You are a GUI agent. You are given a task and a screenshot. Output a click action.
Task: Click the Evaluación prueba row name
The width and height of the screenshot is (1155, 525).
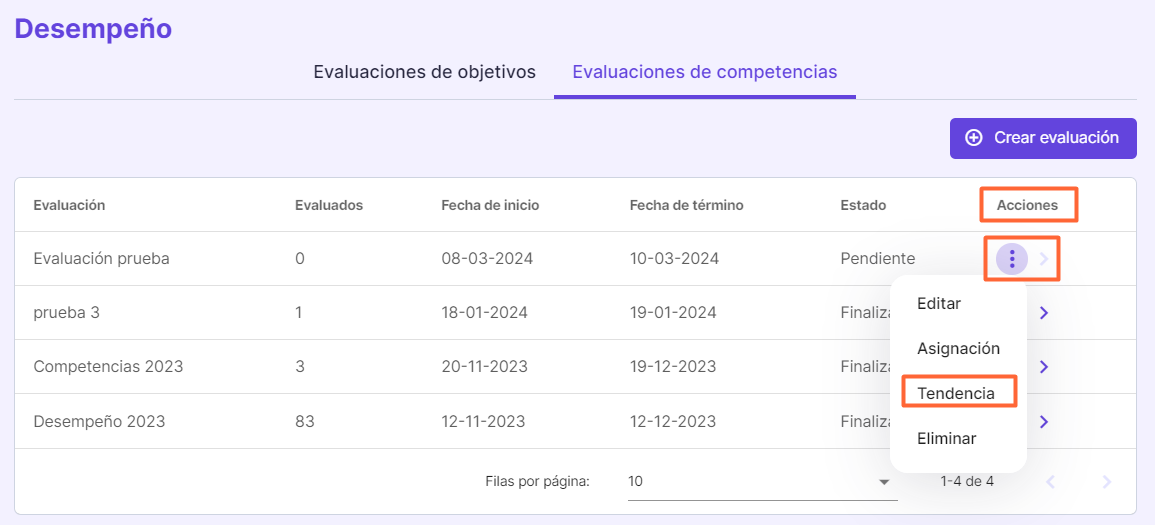tap(101, 258)
